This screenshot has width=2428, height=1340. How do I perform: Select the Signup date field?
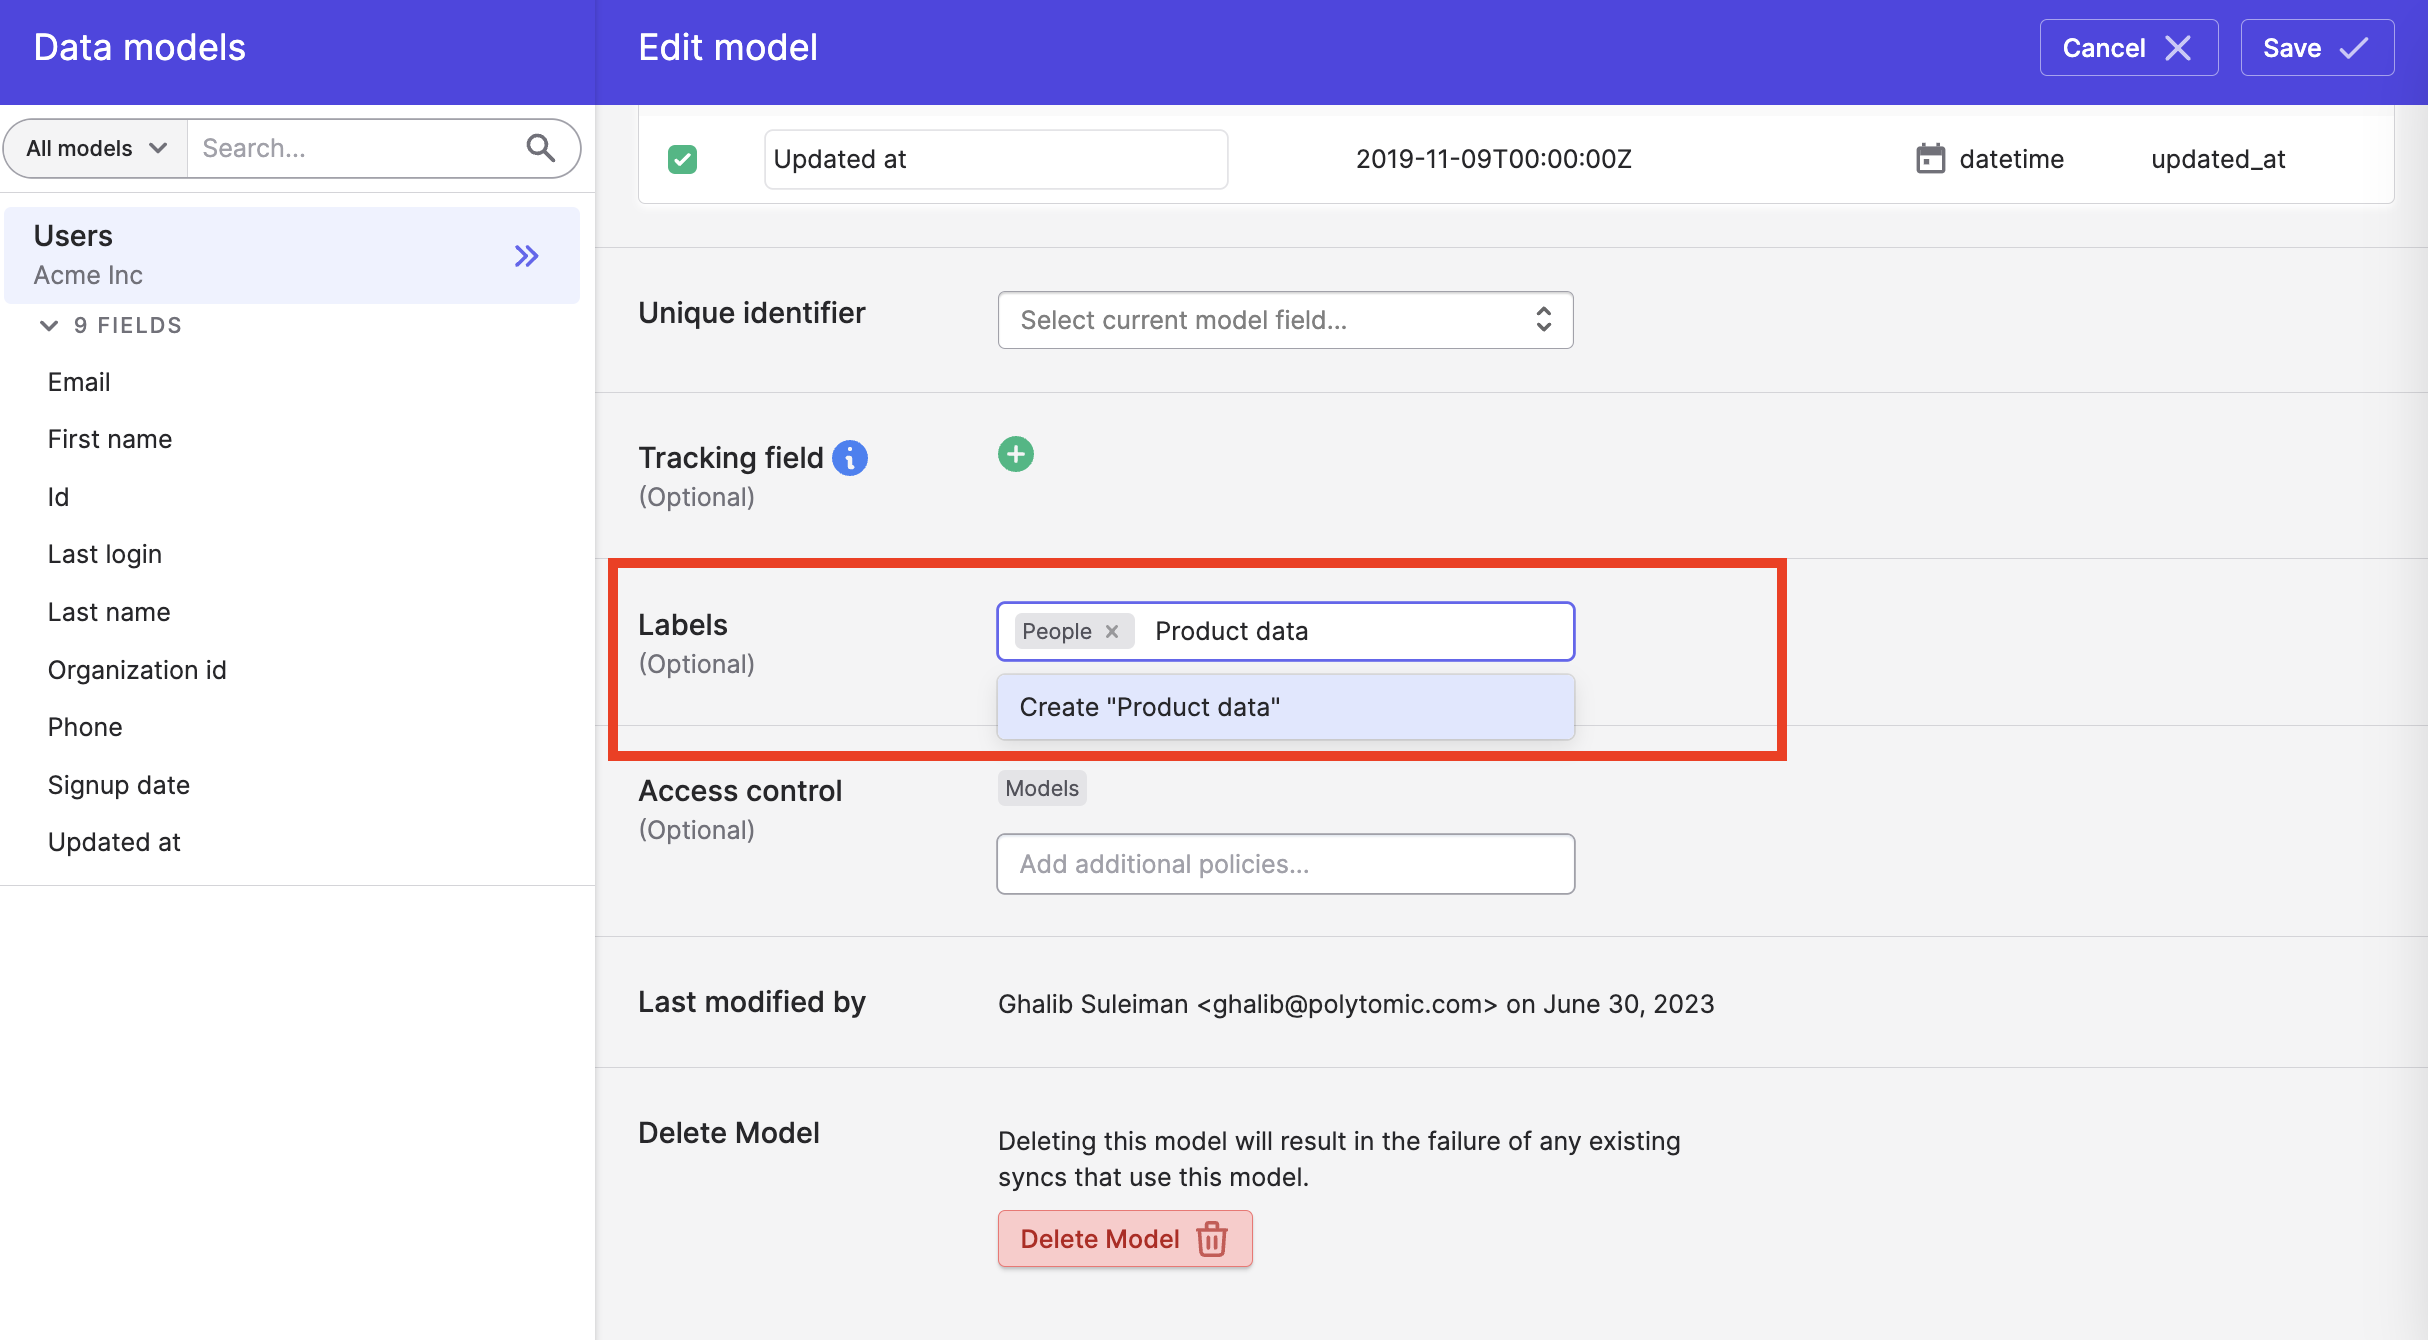coord(118,785)
